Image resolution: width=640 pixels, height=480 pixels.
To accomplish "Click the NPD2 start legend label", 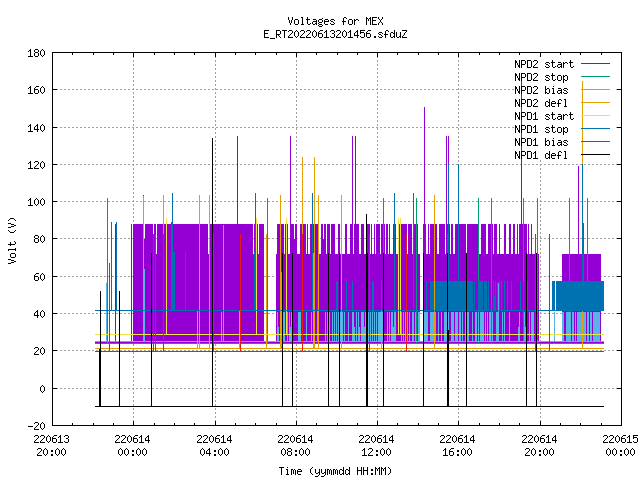I will (544, 64).
